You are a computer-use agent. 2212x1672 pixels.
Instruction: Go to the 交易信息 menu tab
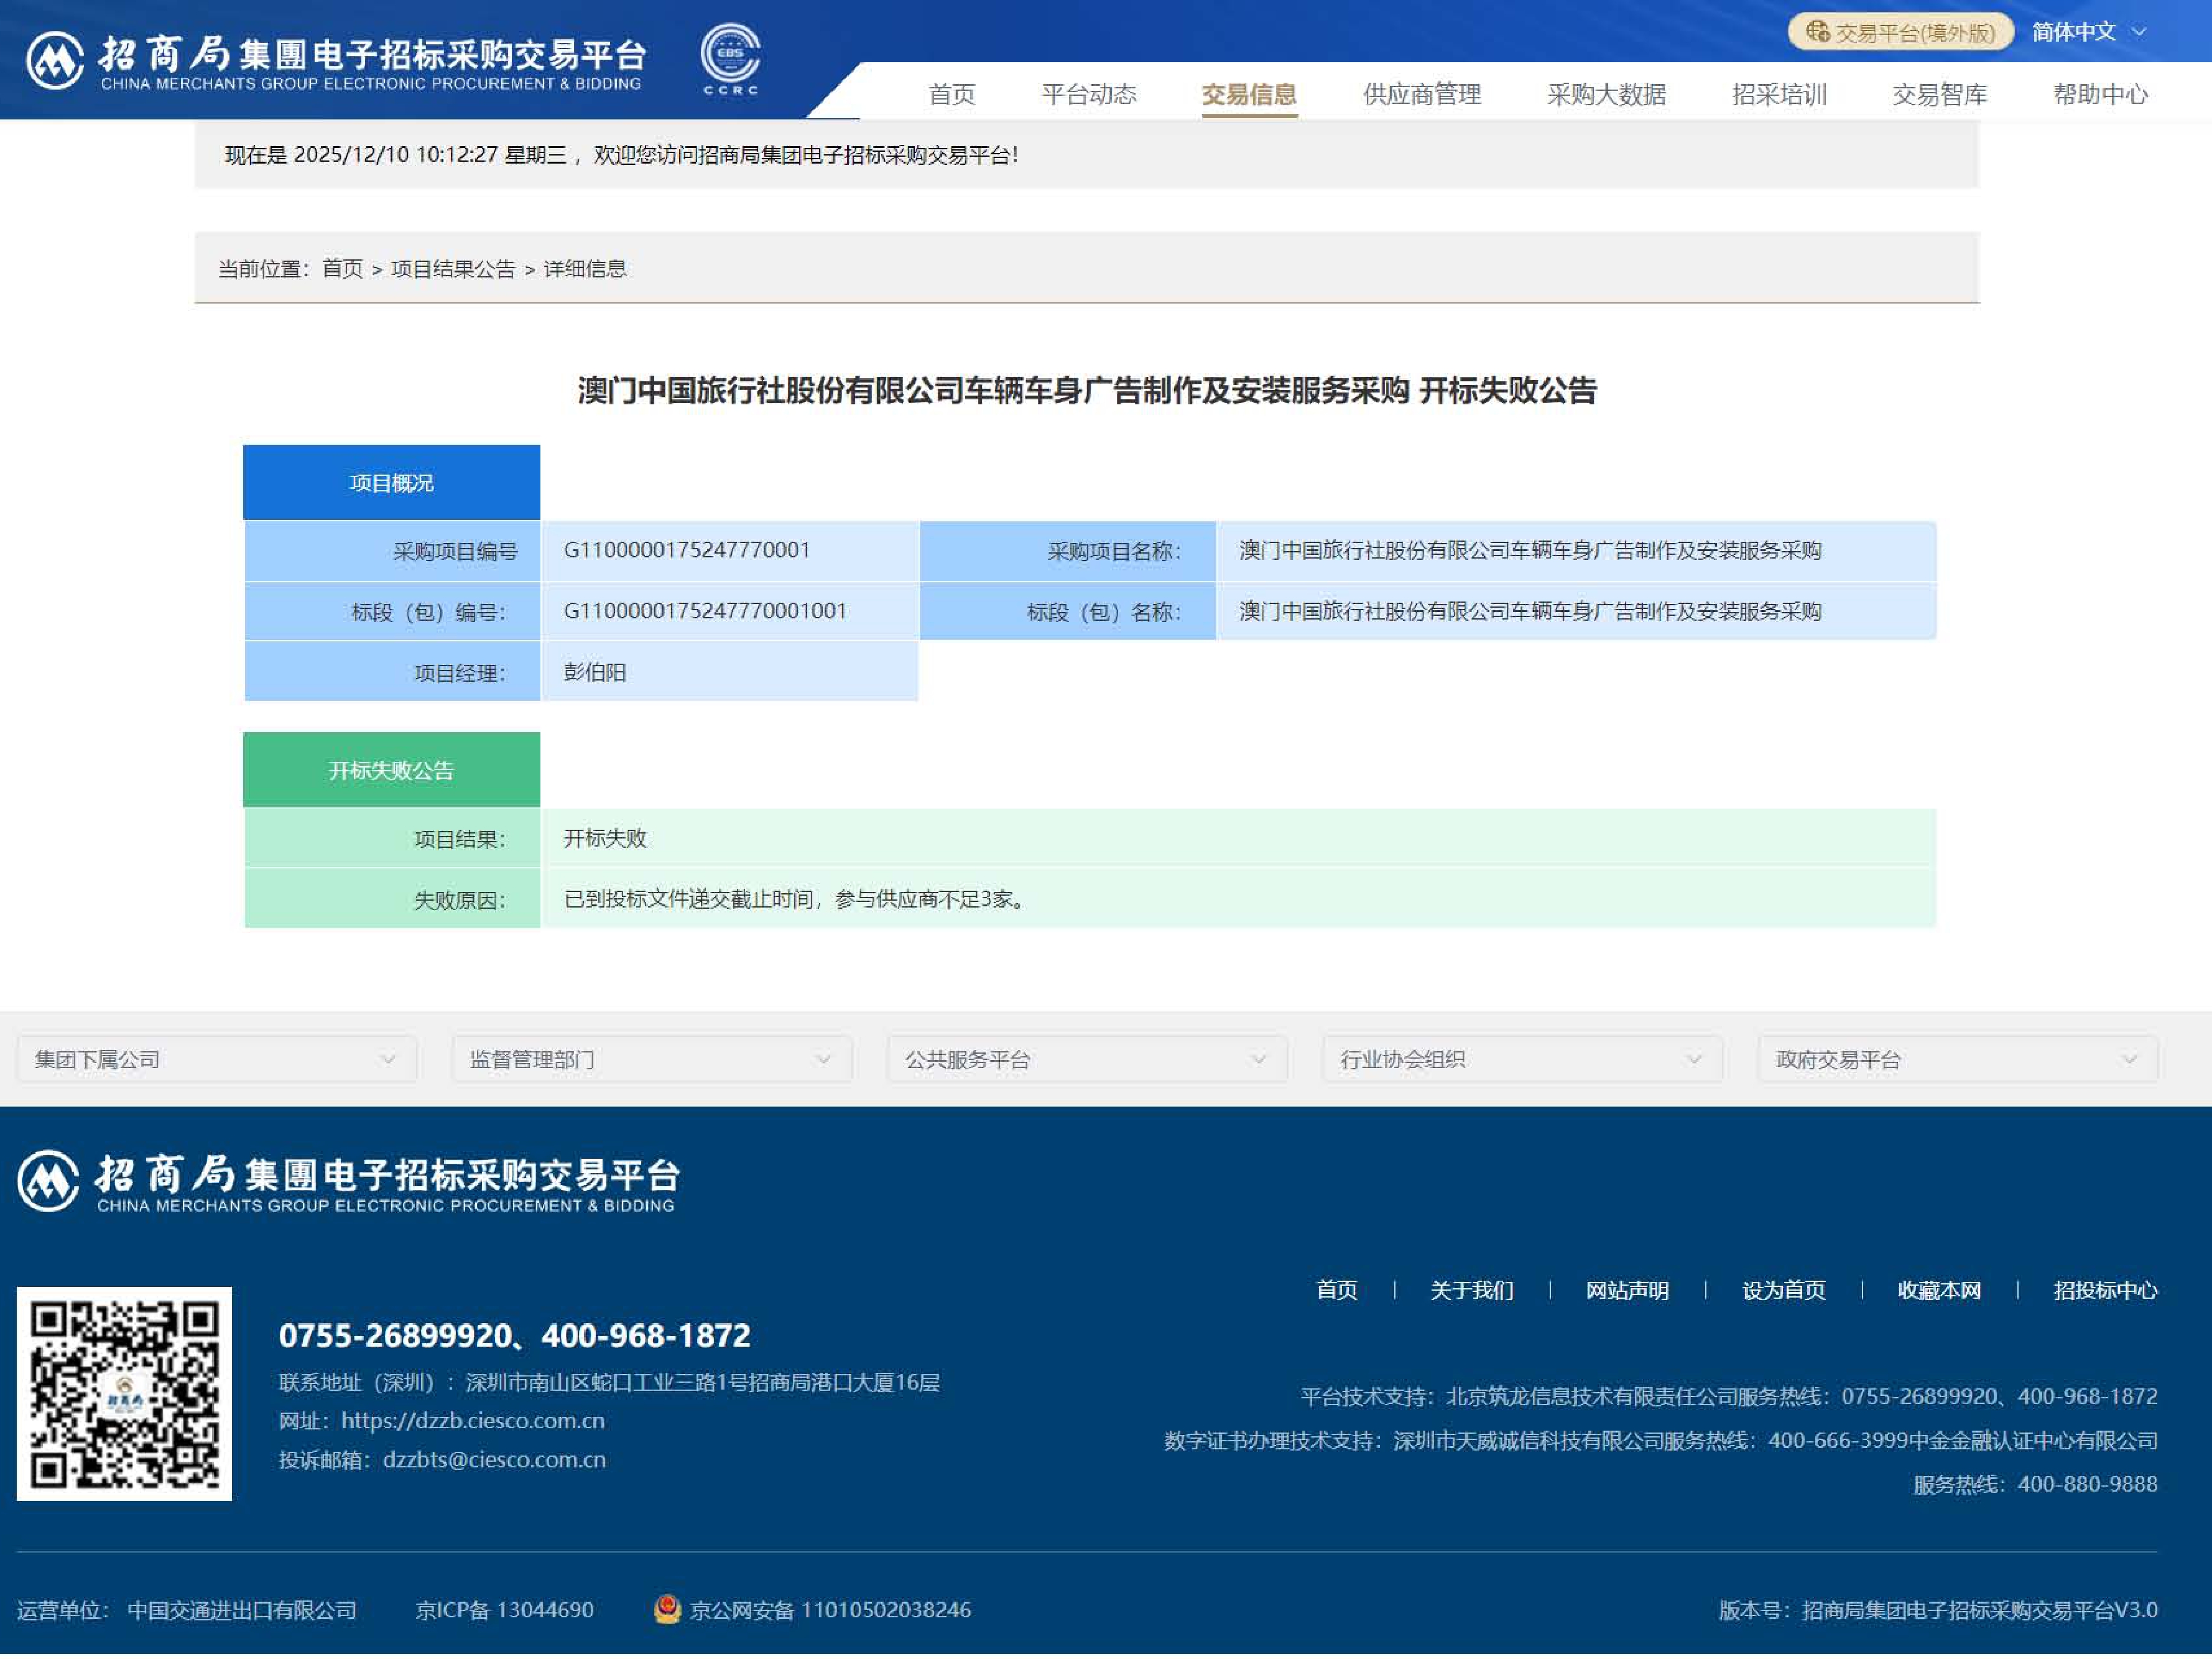tap(1248, 94)
